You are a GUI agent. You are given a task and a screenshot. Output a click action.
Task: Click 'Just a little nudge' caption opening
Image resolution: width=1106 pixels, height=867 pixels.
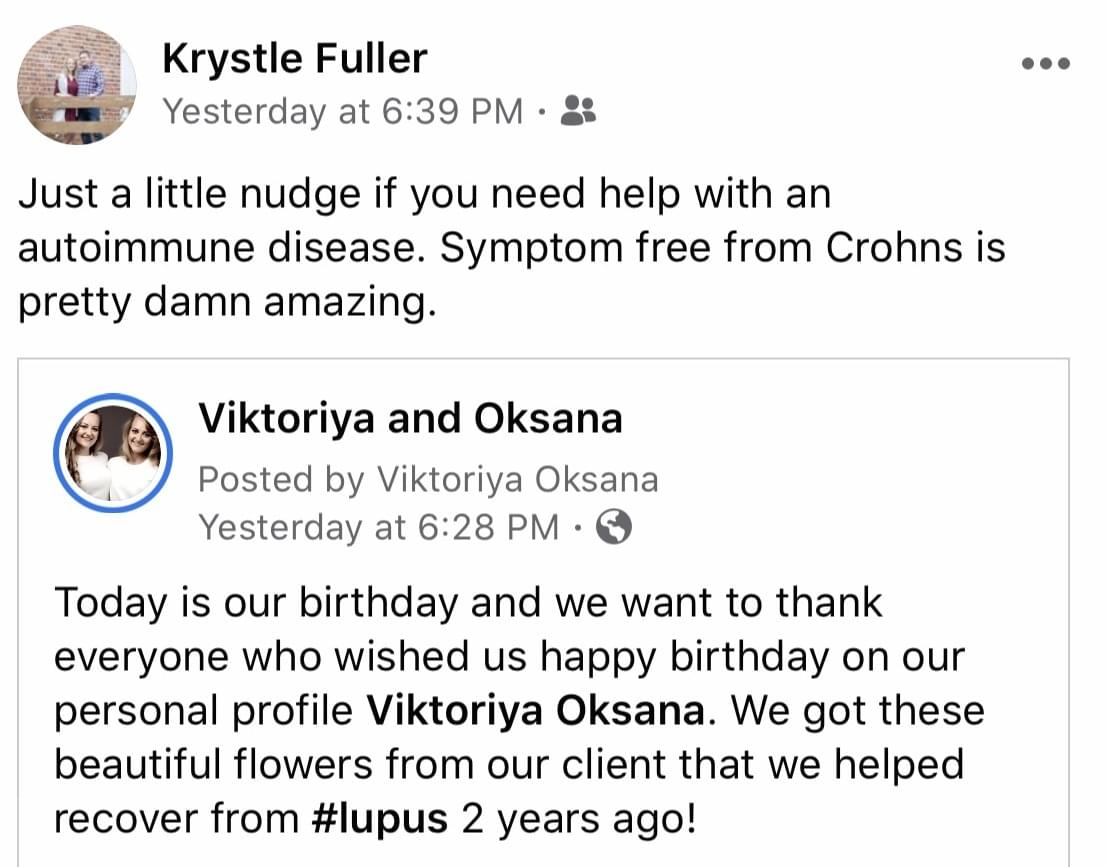tap(188, 194)
